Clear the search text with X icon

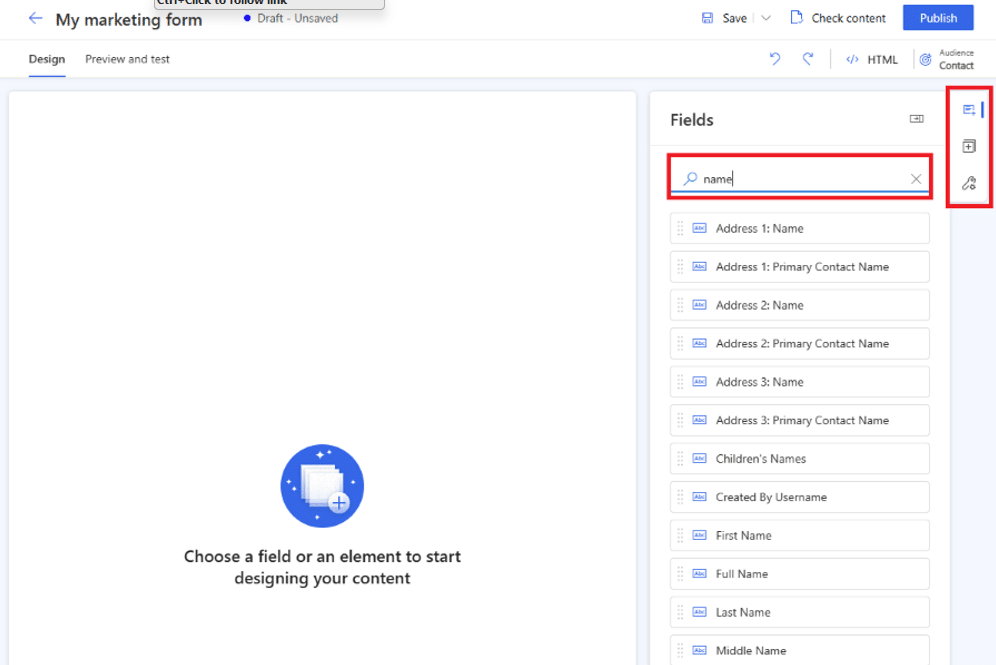click(916, 179)
